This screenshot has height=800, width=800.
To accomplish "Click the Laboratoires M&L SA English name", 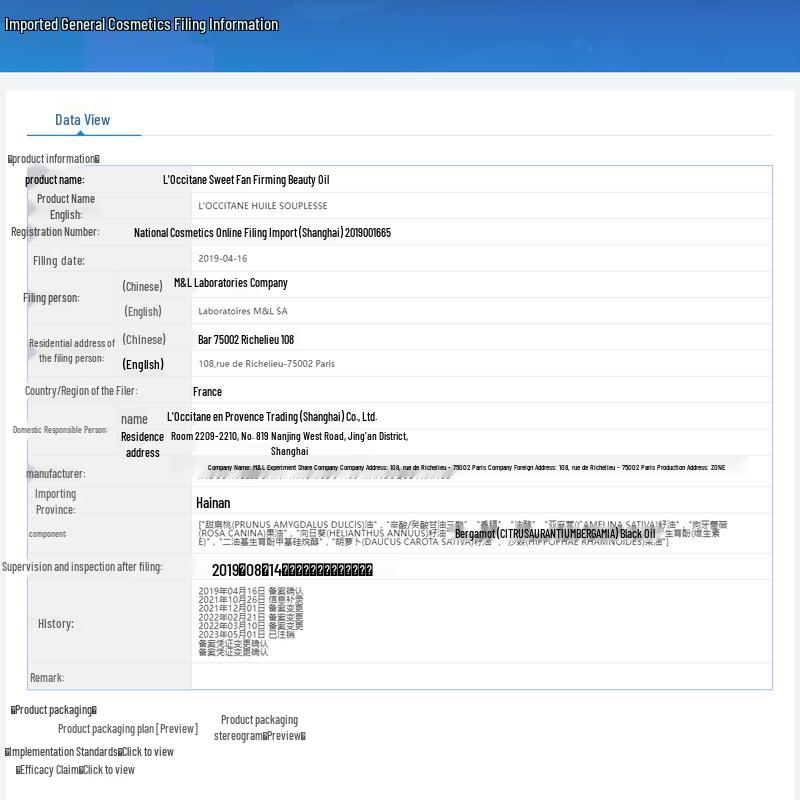I will point(243,311).
